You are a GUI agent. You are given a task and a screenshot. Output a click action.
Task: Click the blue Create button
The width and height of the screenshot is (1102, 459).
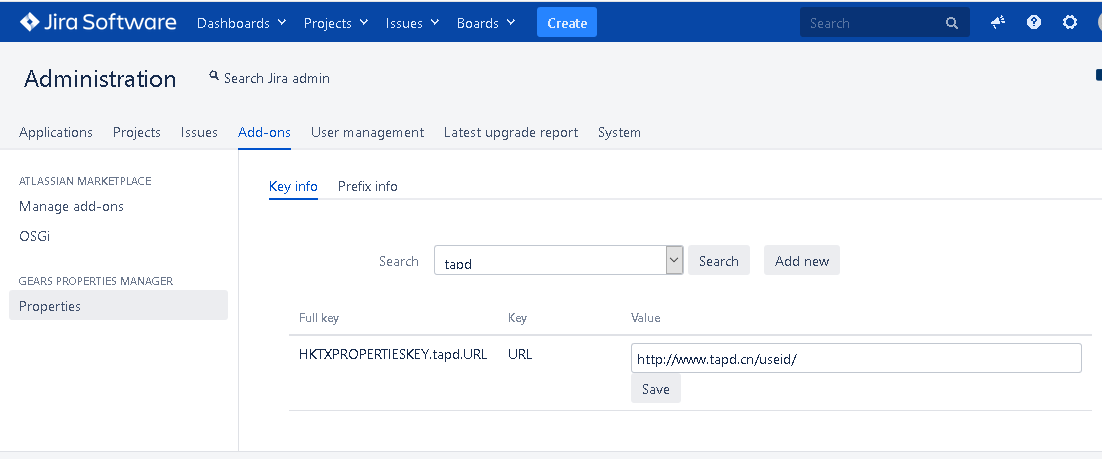tap(566, 22)
